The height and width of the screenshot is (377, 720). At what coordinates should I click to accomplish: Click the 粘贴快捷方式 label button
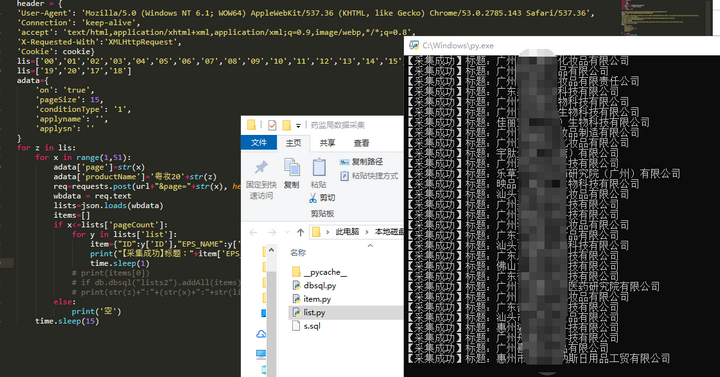pyautogui.click(x=375, y=176)
